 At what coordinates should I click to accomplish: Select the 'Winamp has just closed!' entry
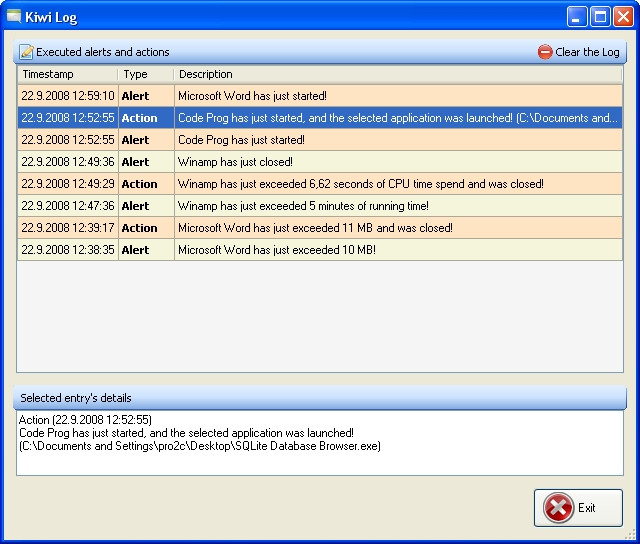click(x=320, y=162)
